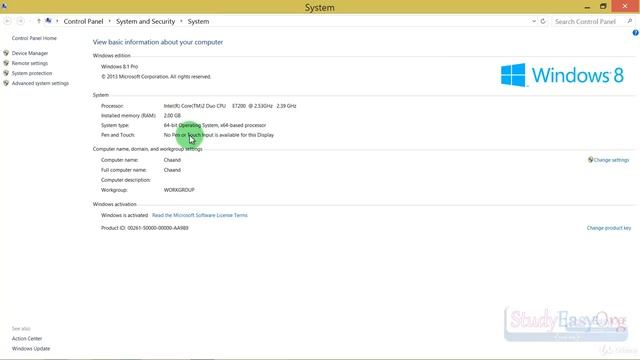Image resolution: width=640 pixels, height=360 pixels.
Task: Click the Full computer name value Chaand
Action: click(x=172, y=170)
